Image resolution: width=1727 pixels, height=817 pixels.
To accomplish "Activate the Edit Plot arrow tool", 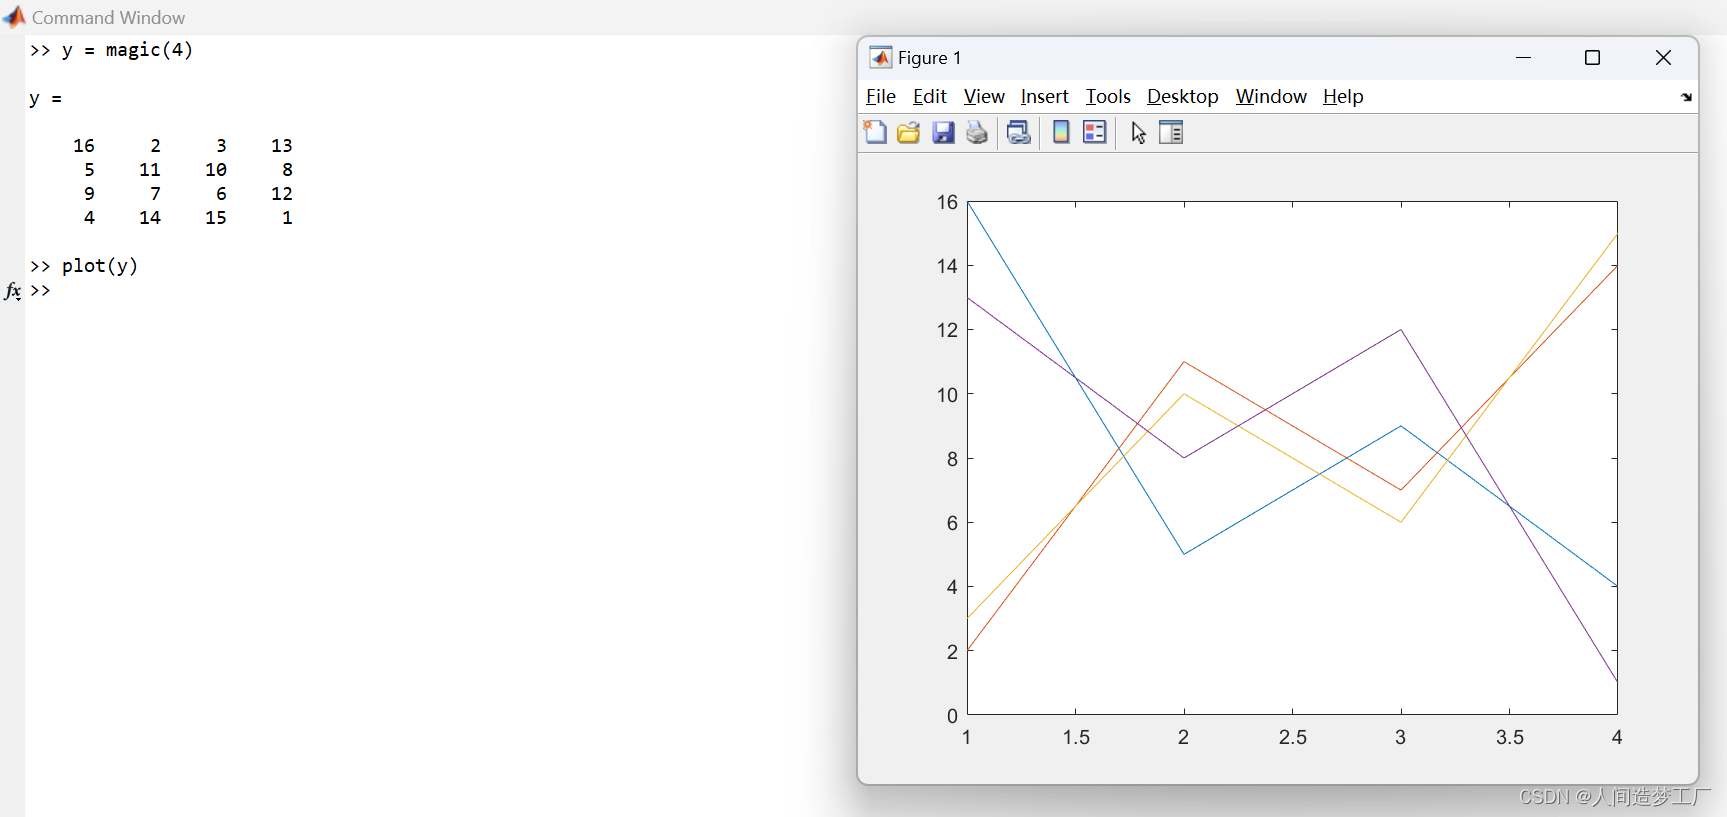I will (x=1138, y=132).
